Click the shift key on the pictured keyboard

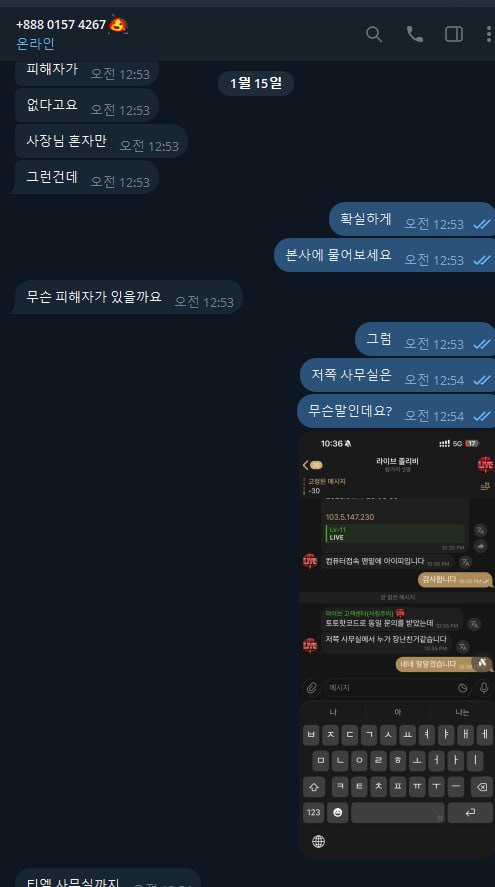pyautogui.click(x=314, y=786)
